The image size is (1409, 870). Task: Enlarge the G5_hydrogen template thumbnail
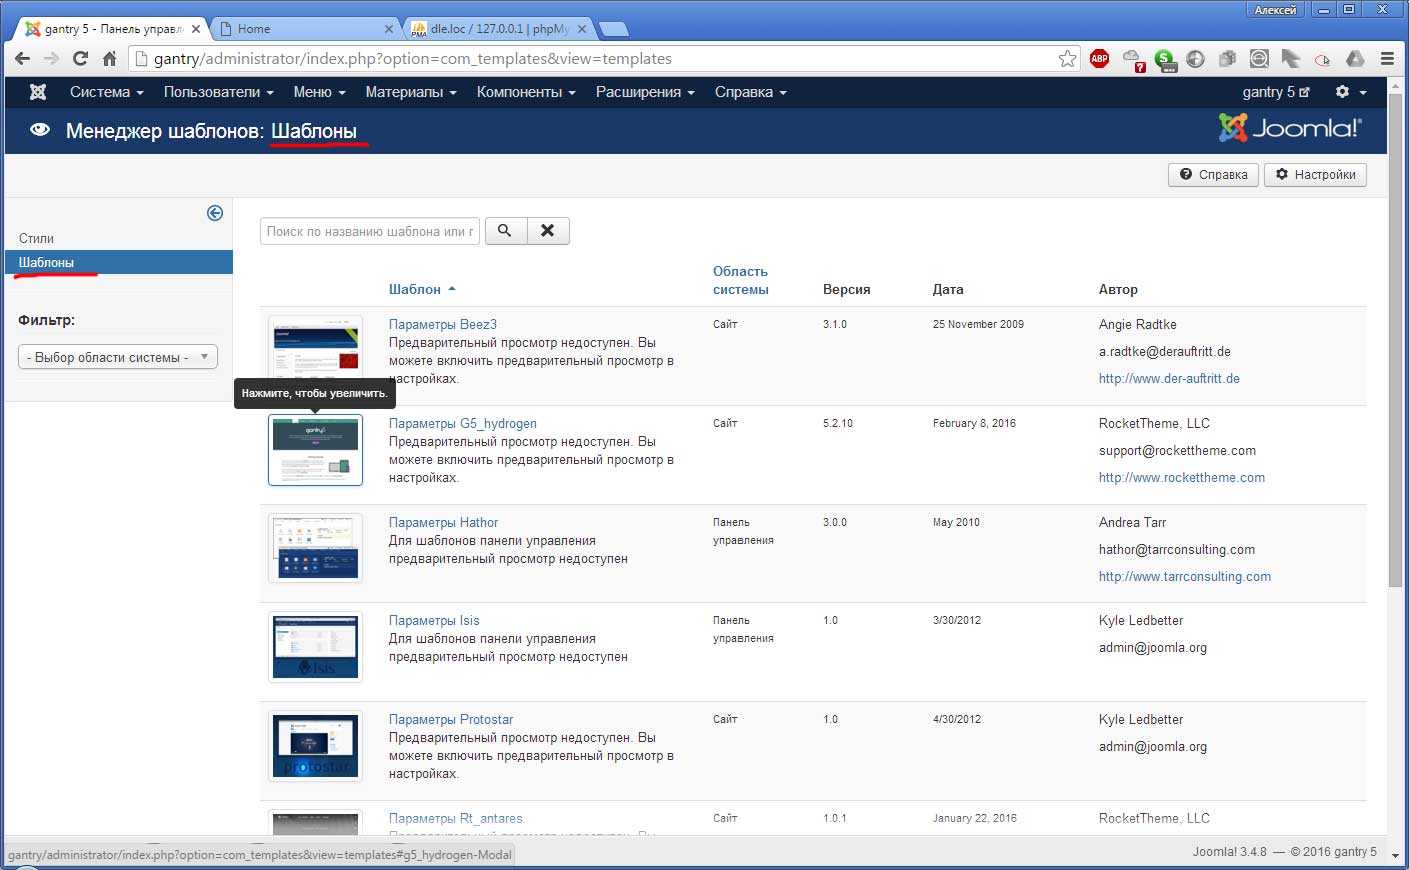coord(315,450)
